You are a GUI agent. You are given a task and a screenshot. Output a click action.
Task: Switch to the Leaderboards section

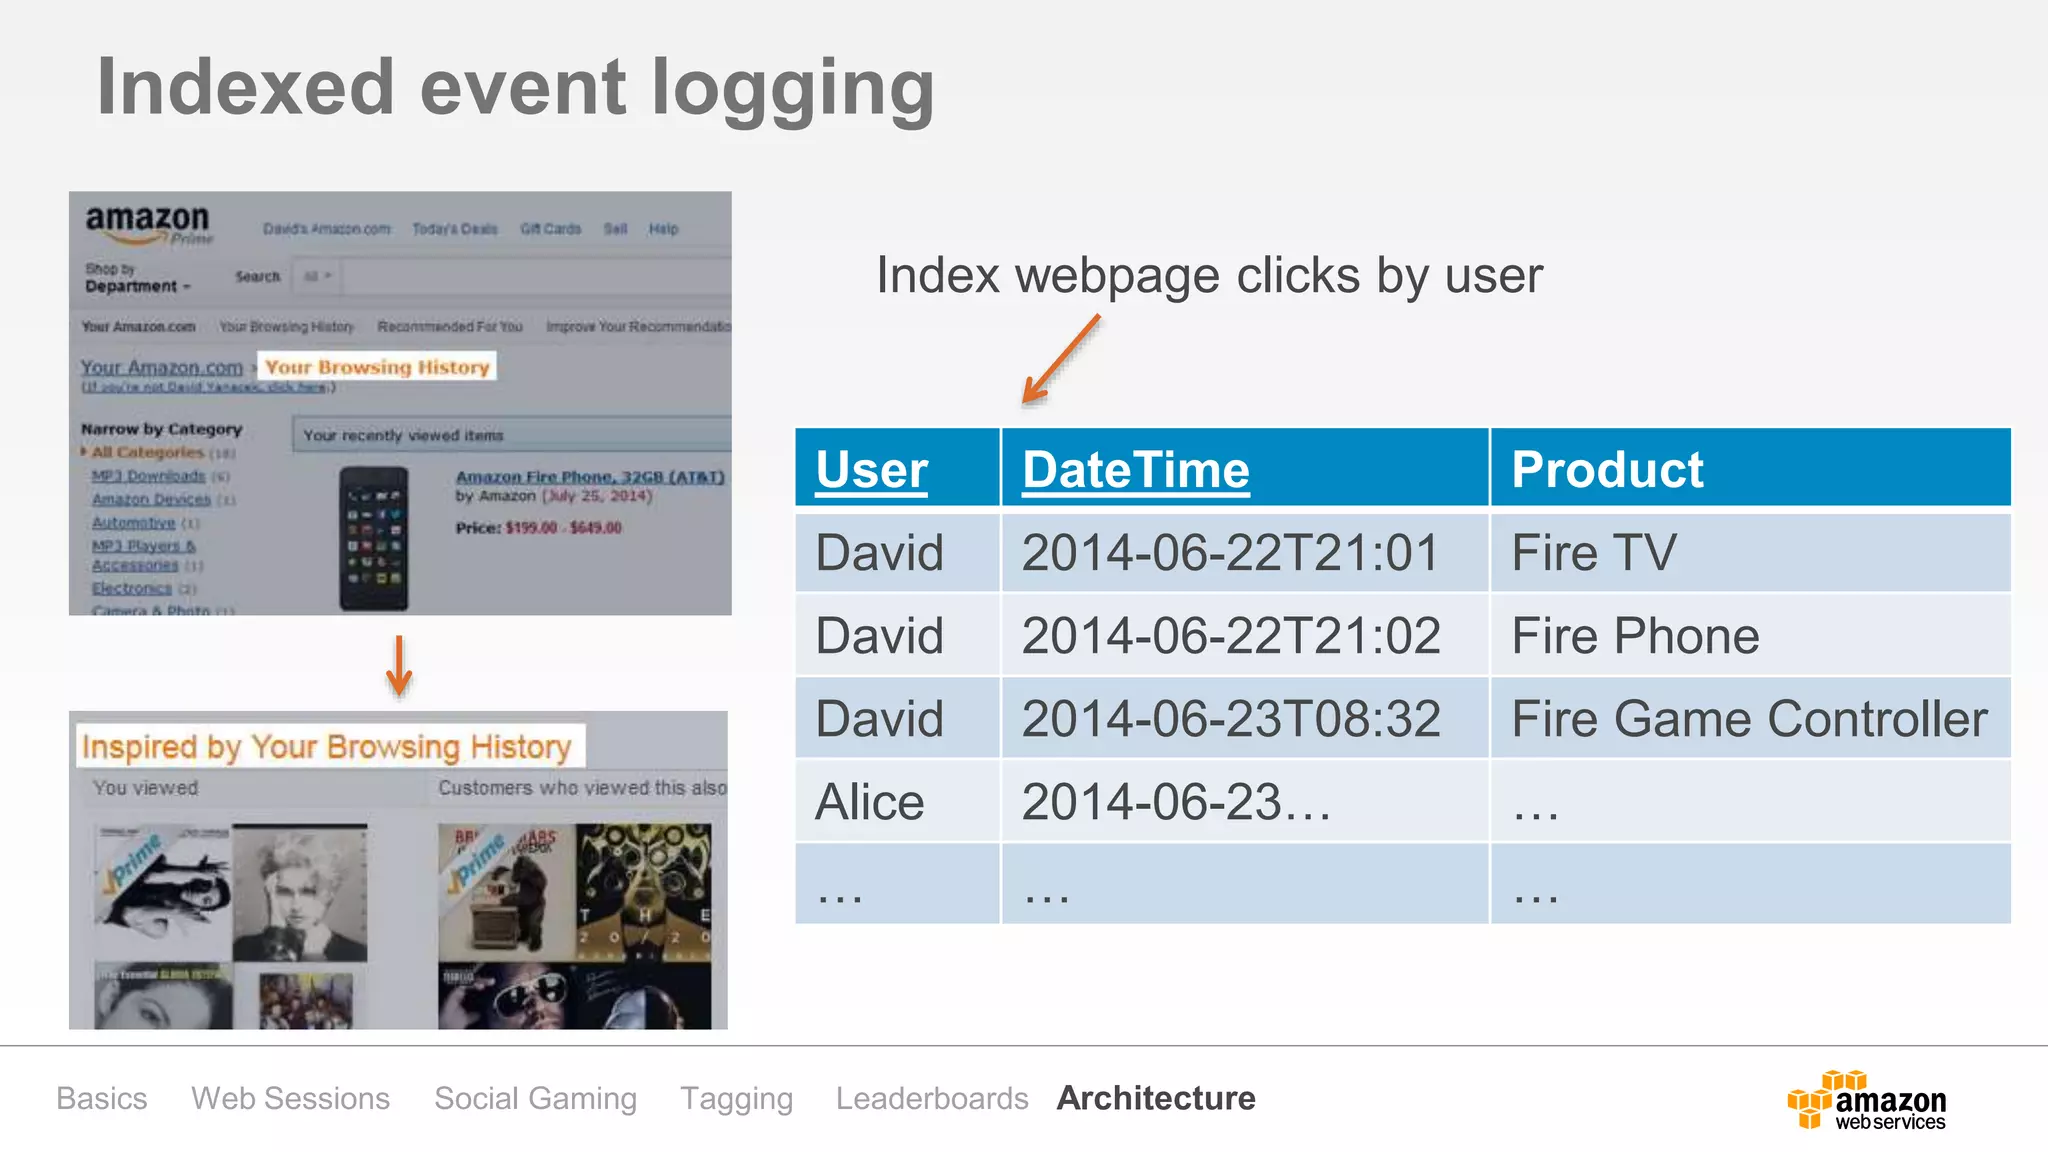(932, 1098)
